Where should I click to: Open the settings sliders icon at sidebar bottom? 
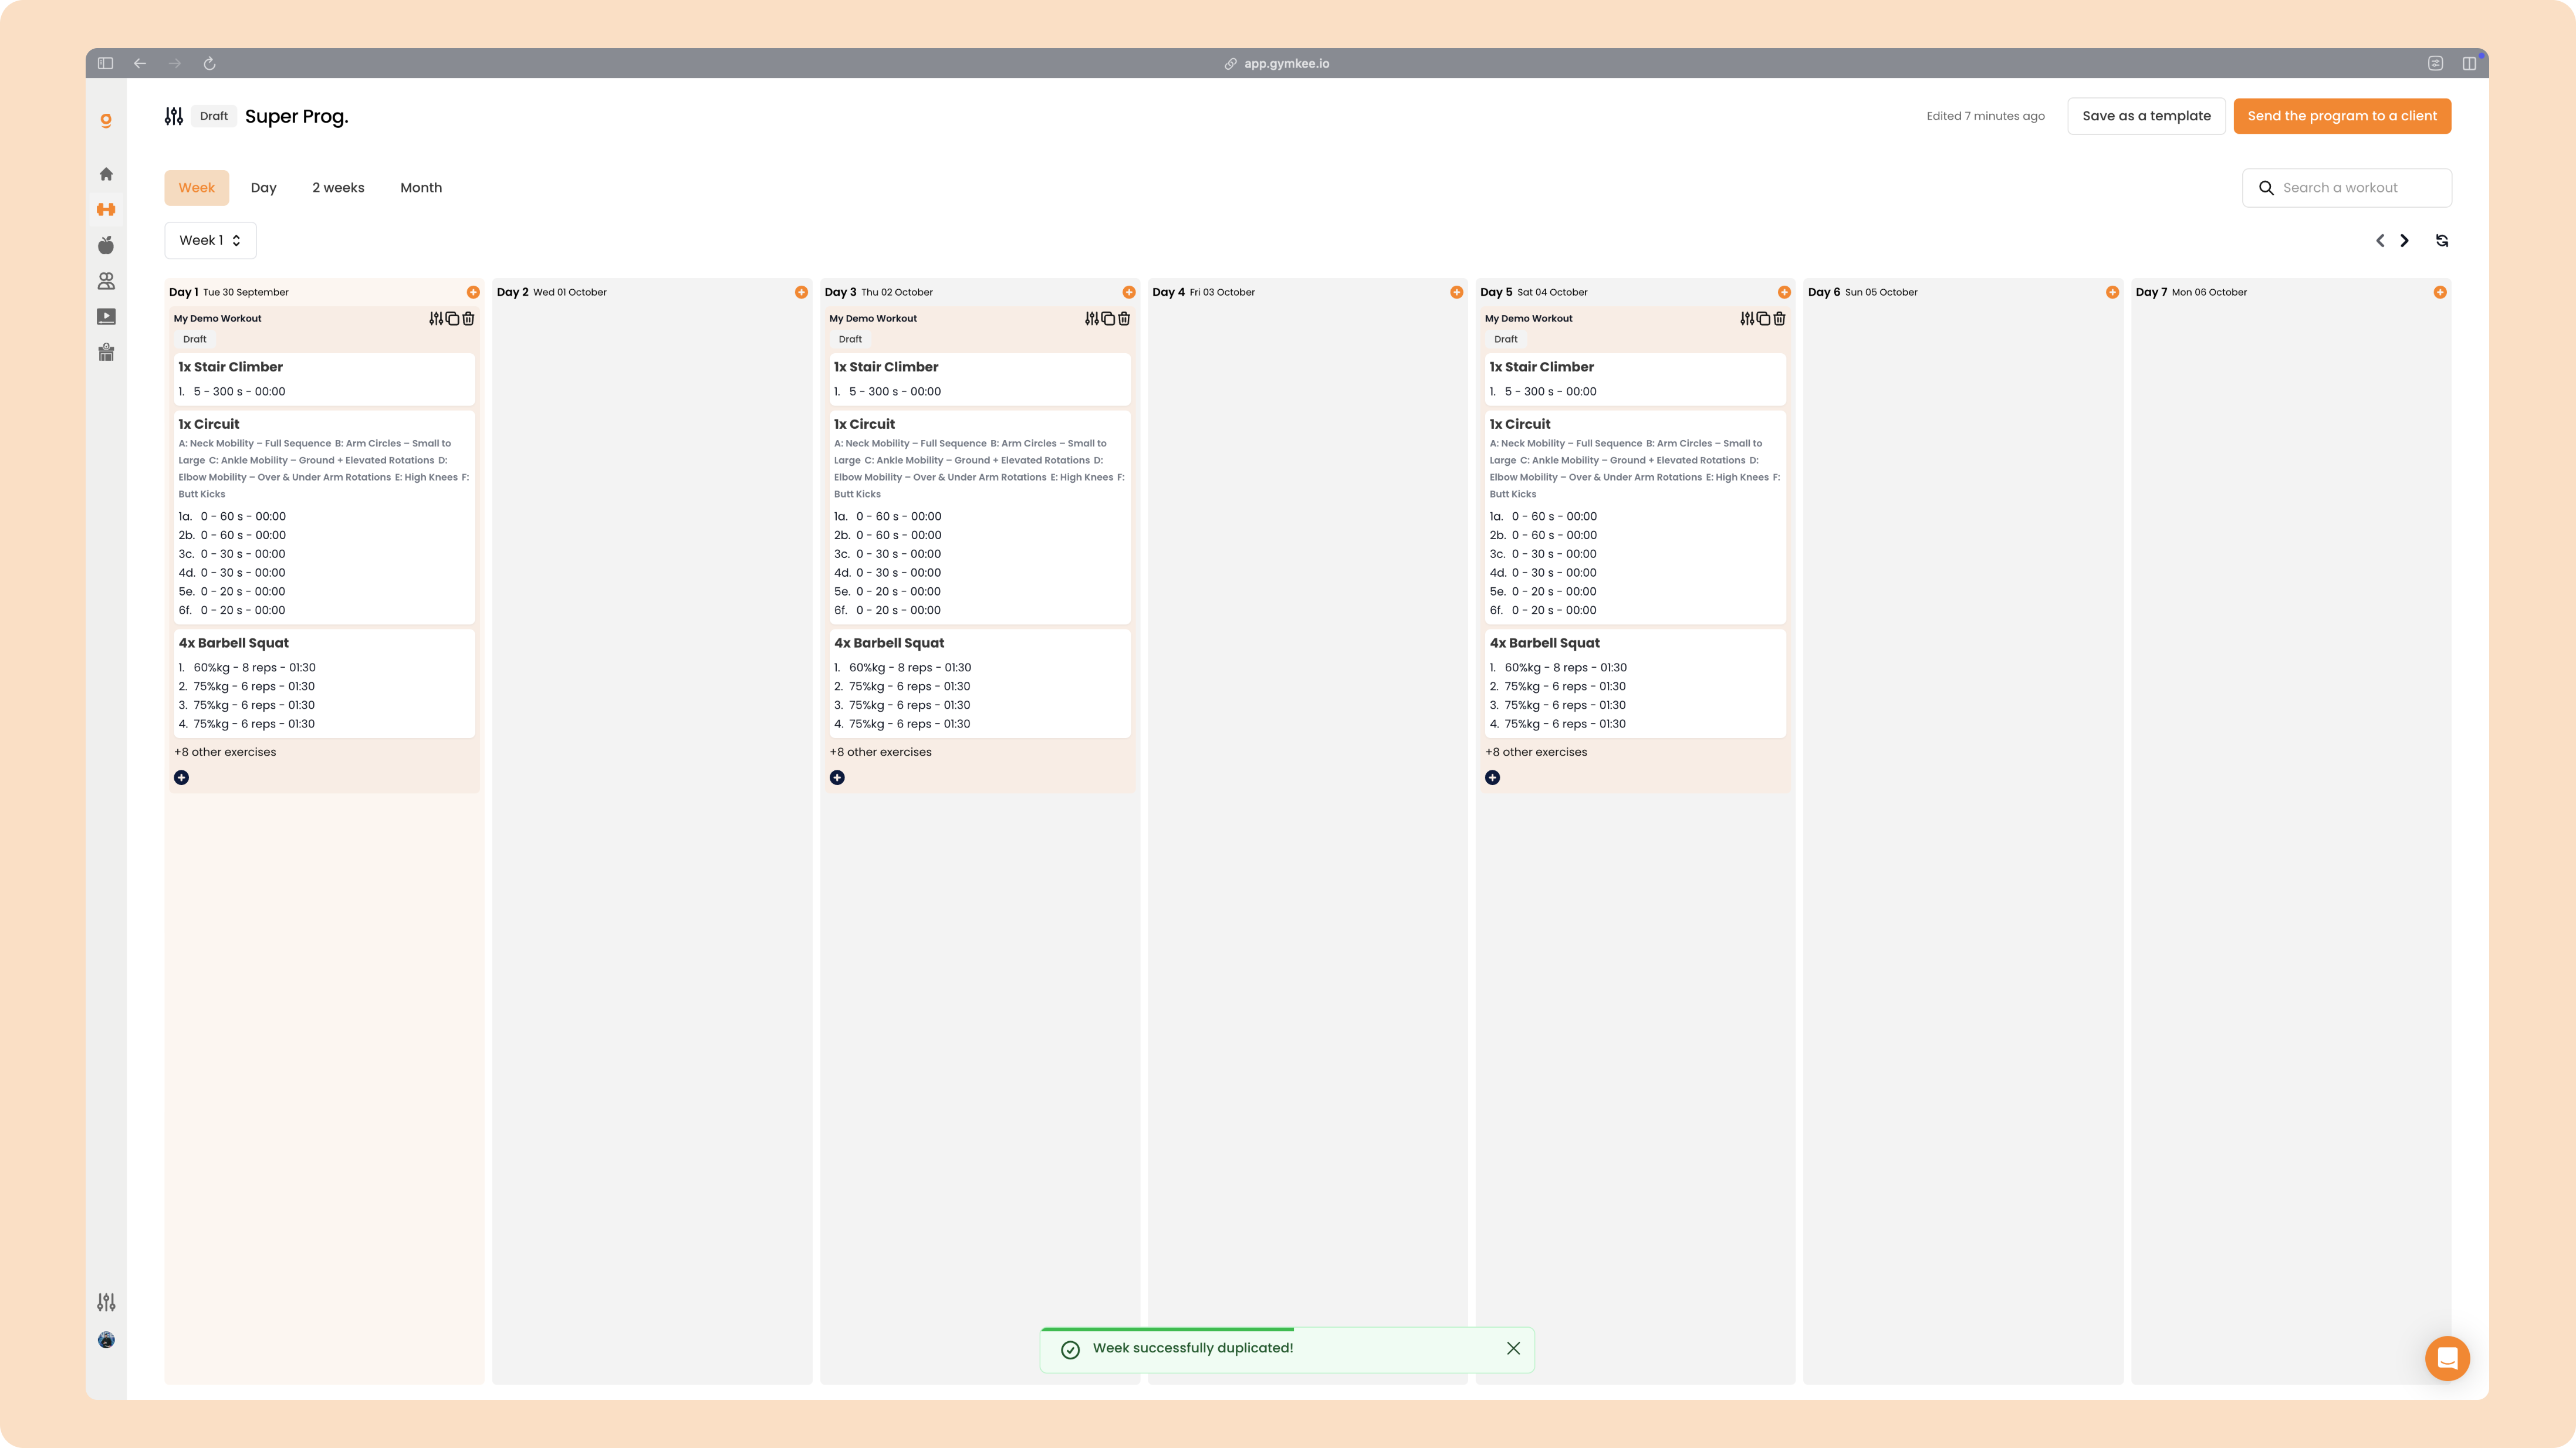click(x=106, y=1302)
